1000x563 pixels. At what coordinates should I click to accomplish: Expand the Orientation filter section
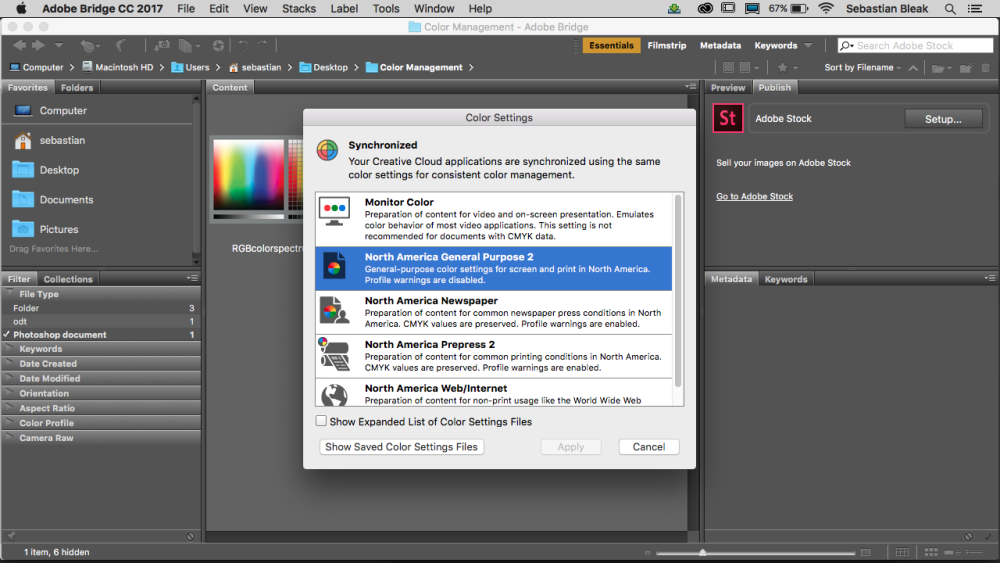(10, 393)
